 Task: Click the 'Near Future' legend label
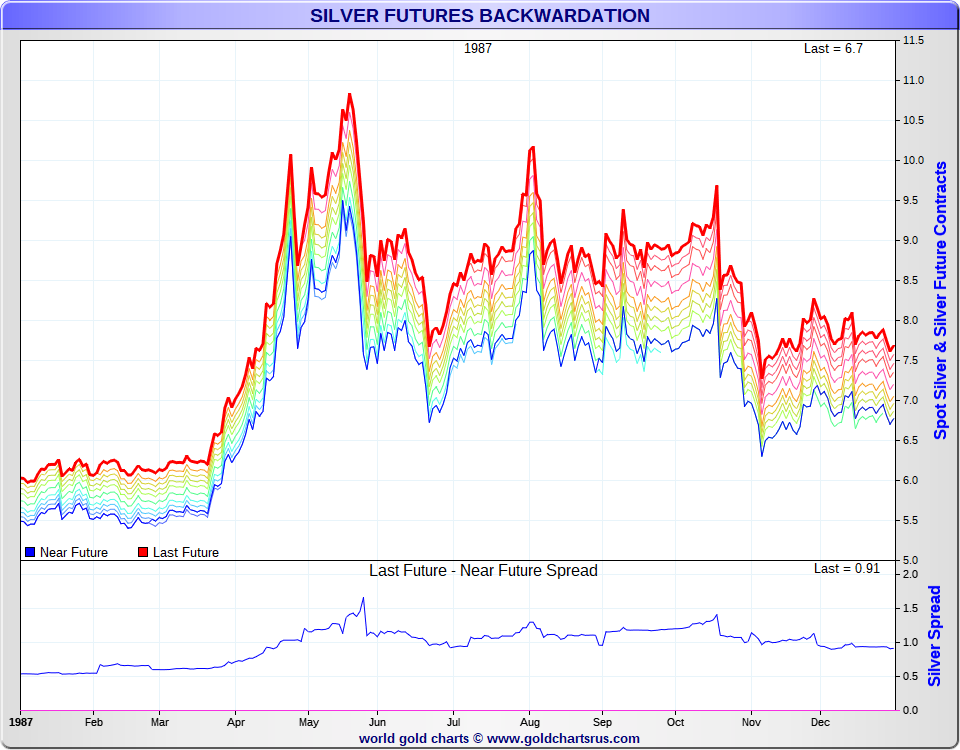pyautogui.click(x=73, y=552)
